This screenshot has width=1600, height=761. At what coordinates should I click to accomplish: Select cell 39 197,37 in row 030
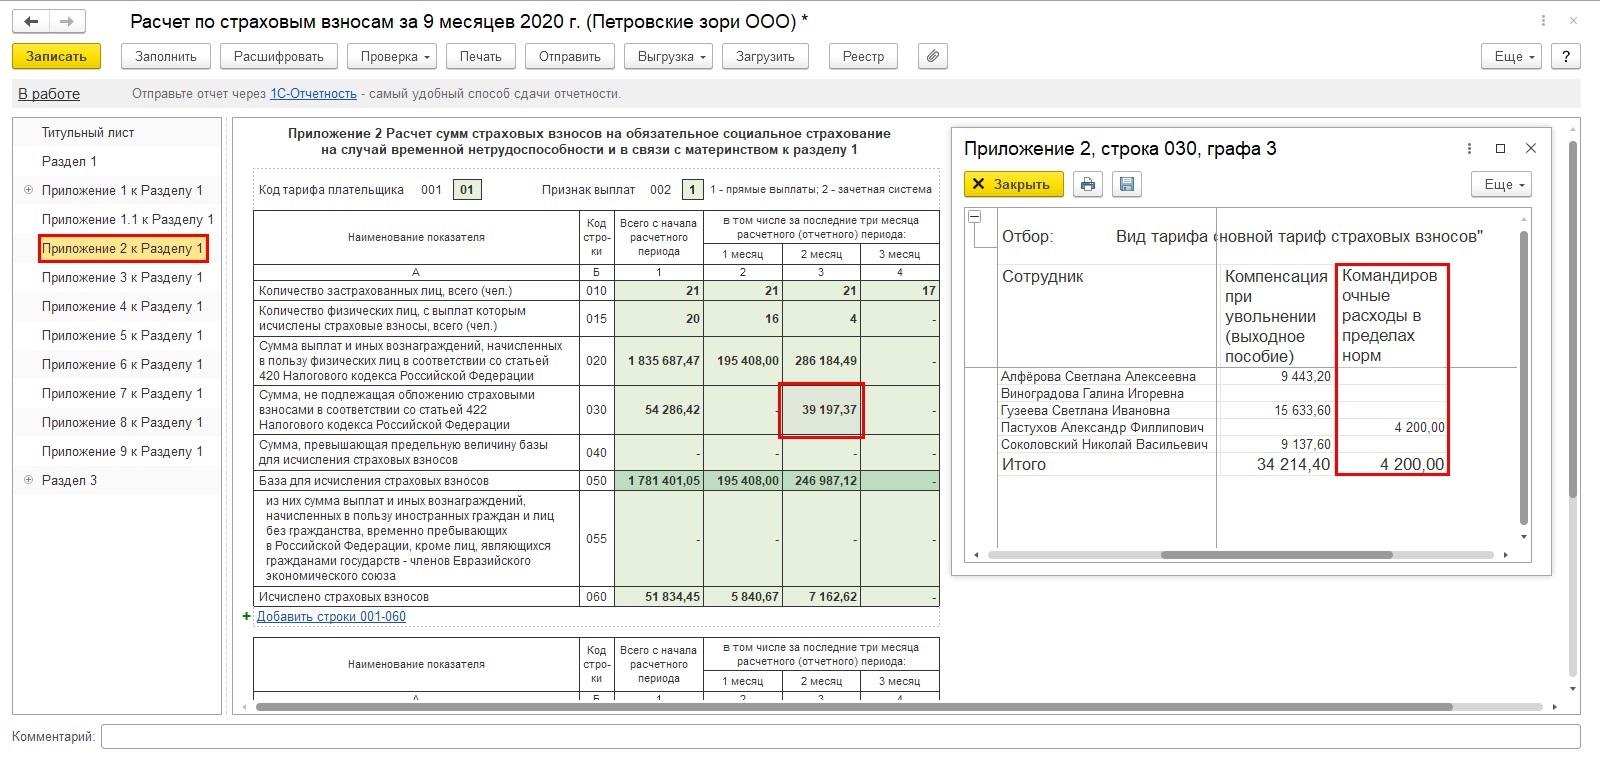point(821,410)
